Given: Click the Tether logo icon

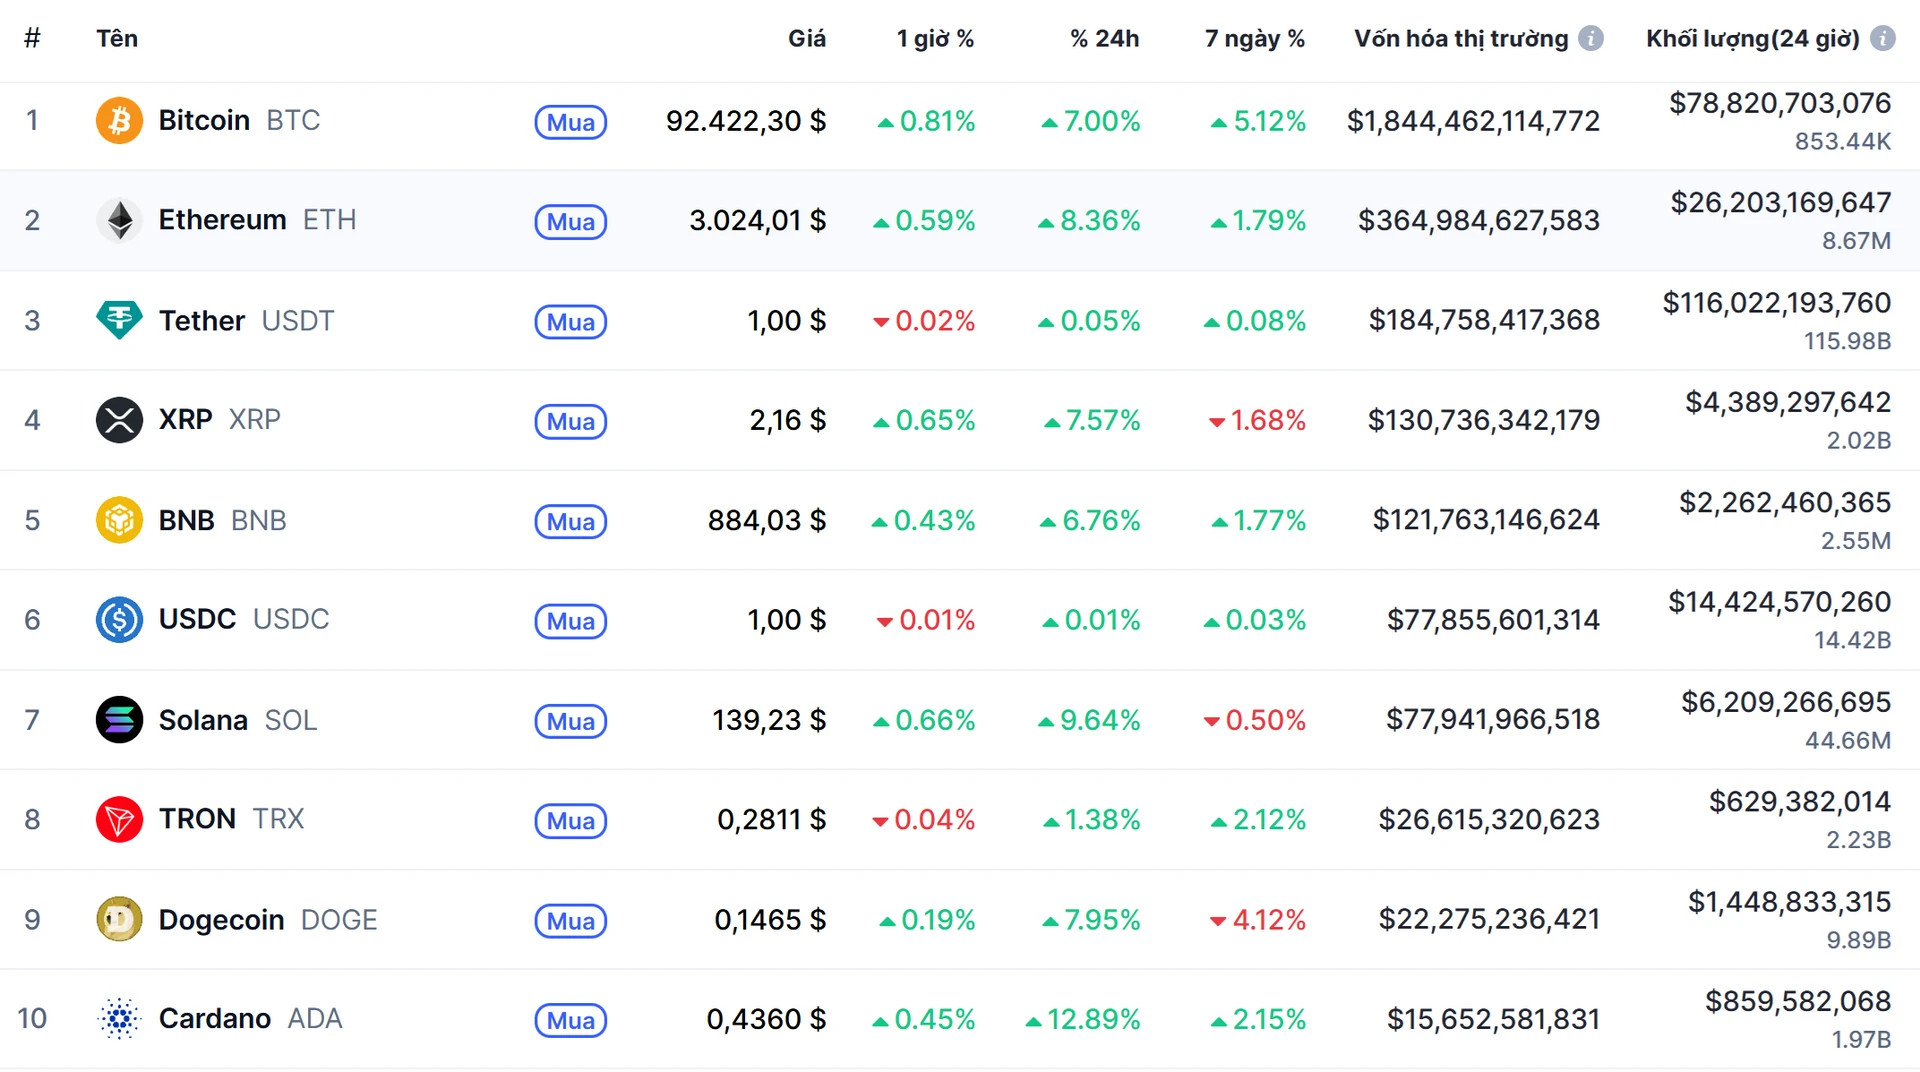Looking at the screenshot, I should pyautogui.click(x=119, y=320).
